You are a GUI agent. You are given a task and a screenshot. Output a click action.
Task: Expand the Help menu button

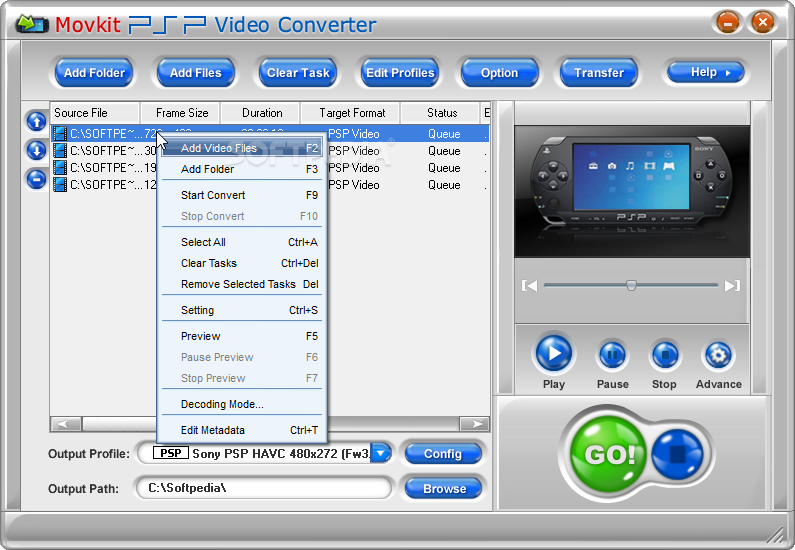[705, 72]
